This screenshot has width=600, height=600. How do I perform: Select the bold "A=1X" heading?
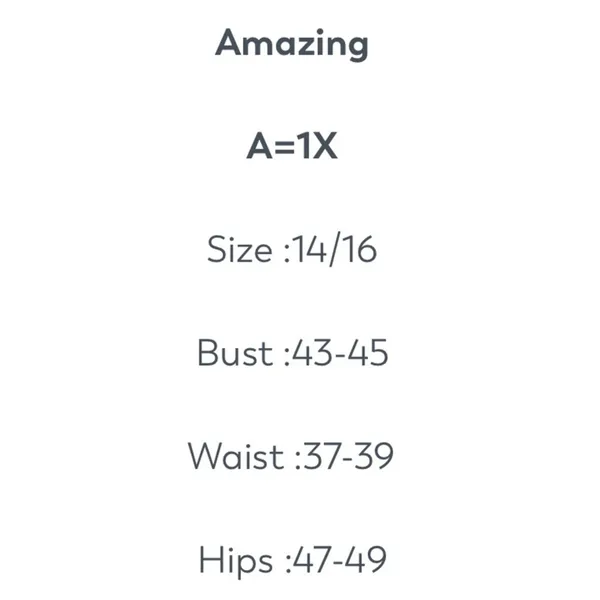coord(292,145)
